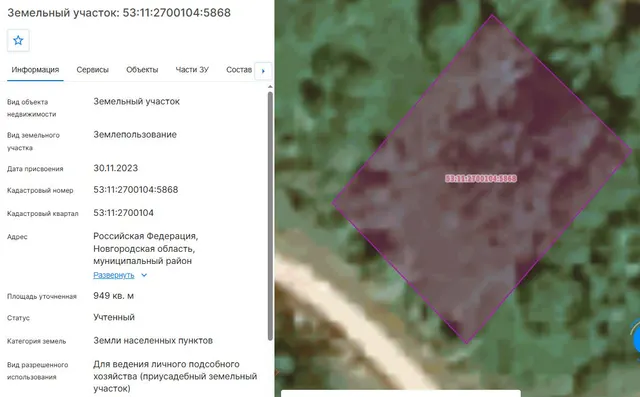Screen dimensions: 640x397
Task: Open the Информация tab
Action: 35,70
